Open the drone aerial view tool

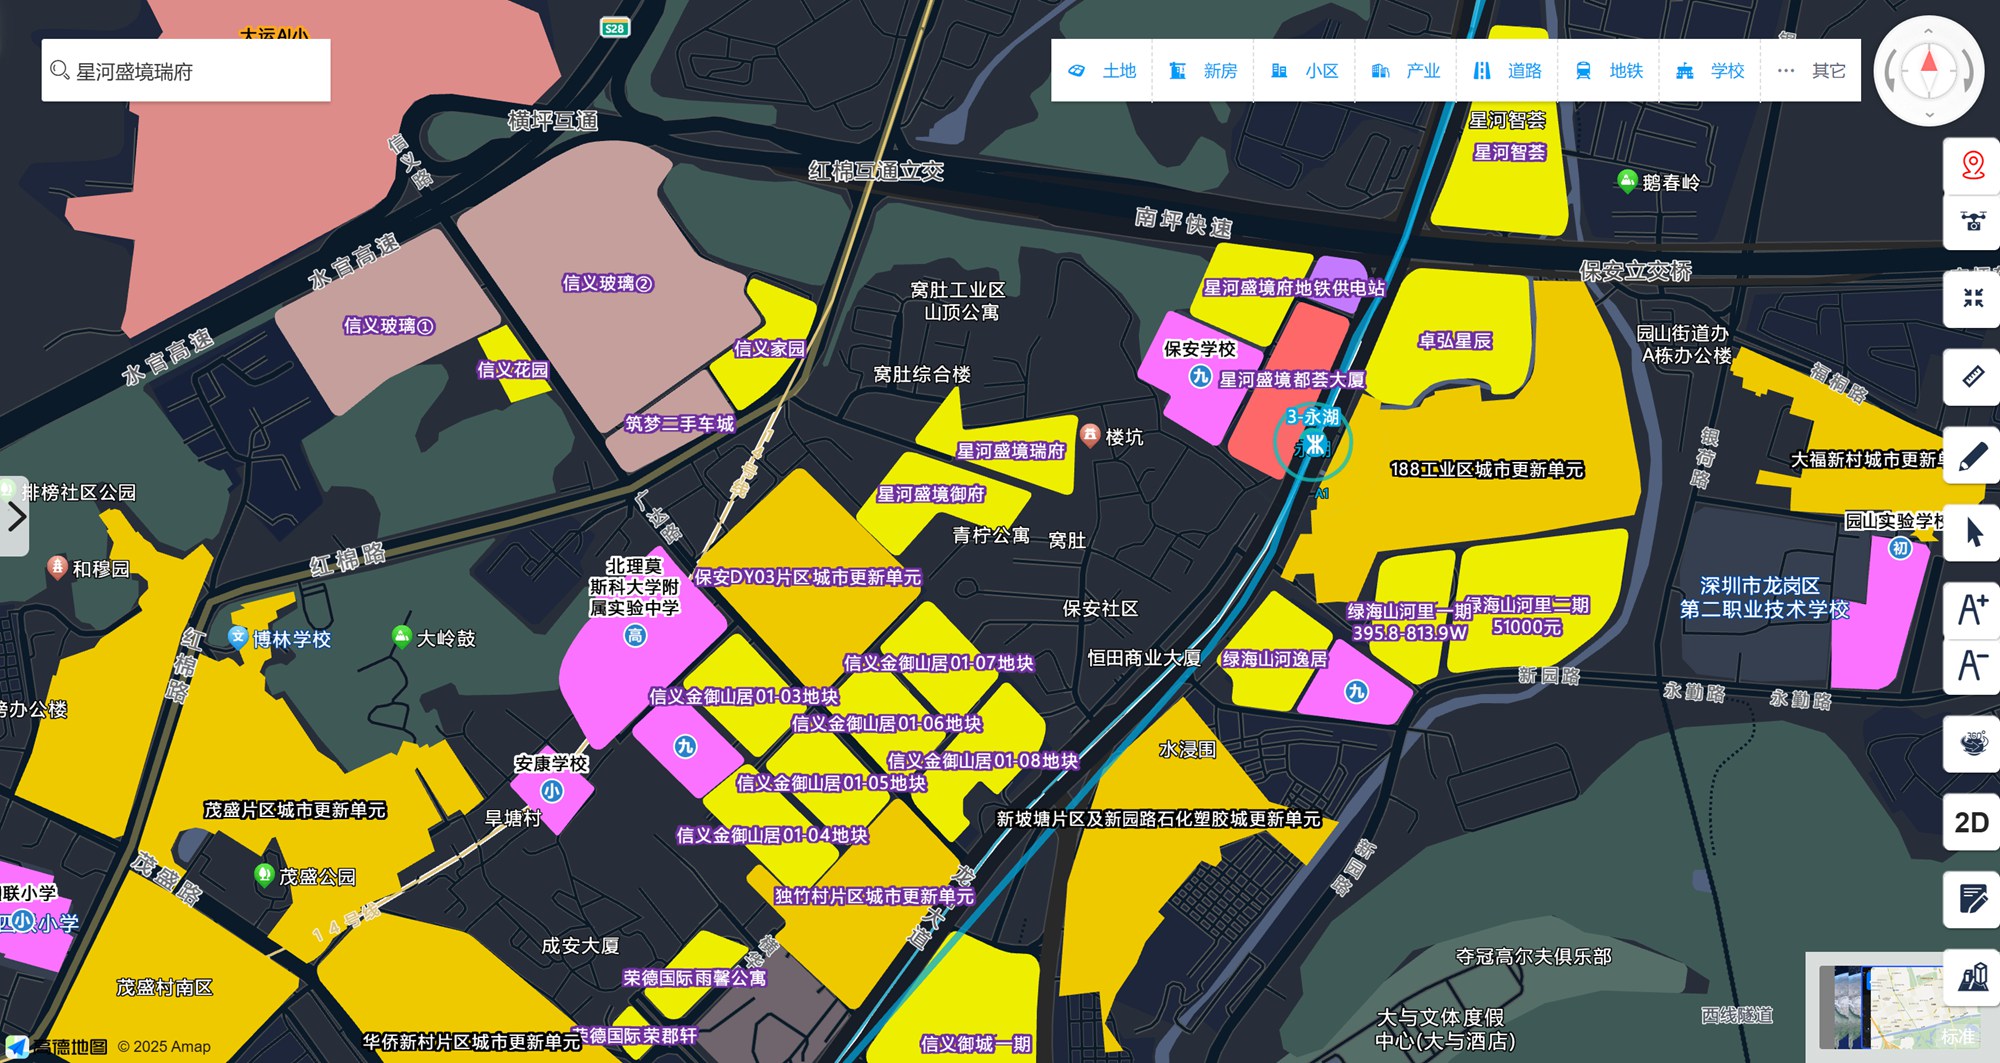click(1972, 221)
